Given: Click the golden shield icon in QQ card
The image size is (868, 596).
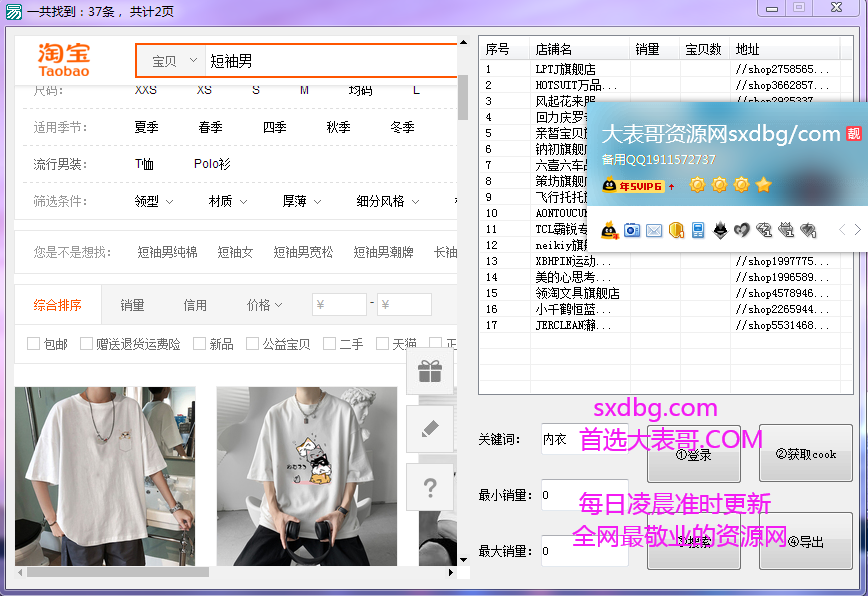Looking at the screenshot, I should [676, 230].
